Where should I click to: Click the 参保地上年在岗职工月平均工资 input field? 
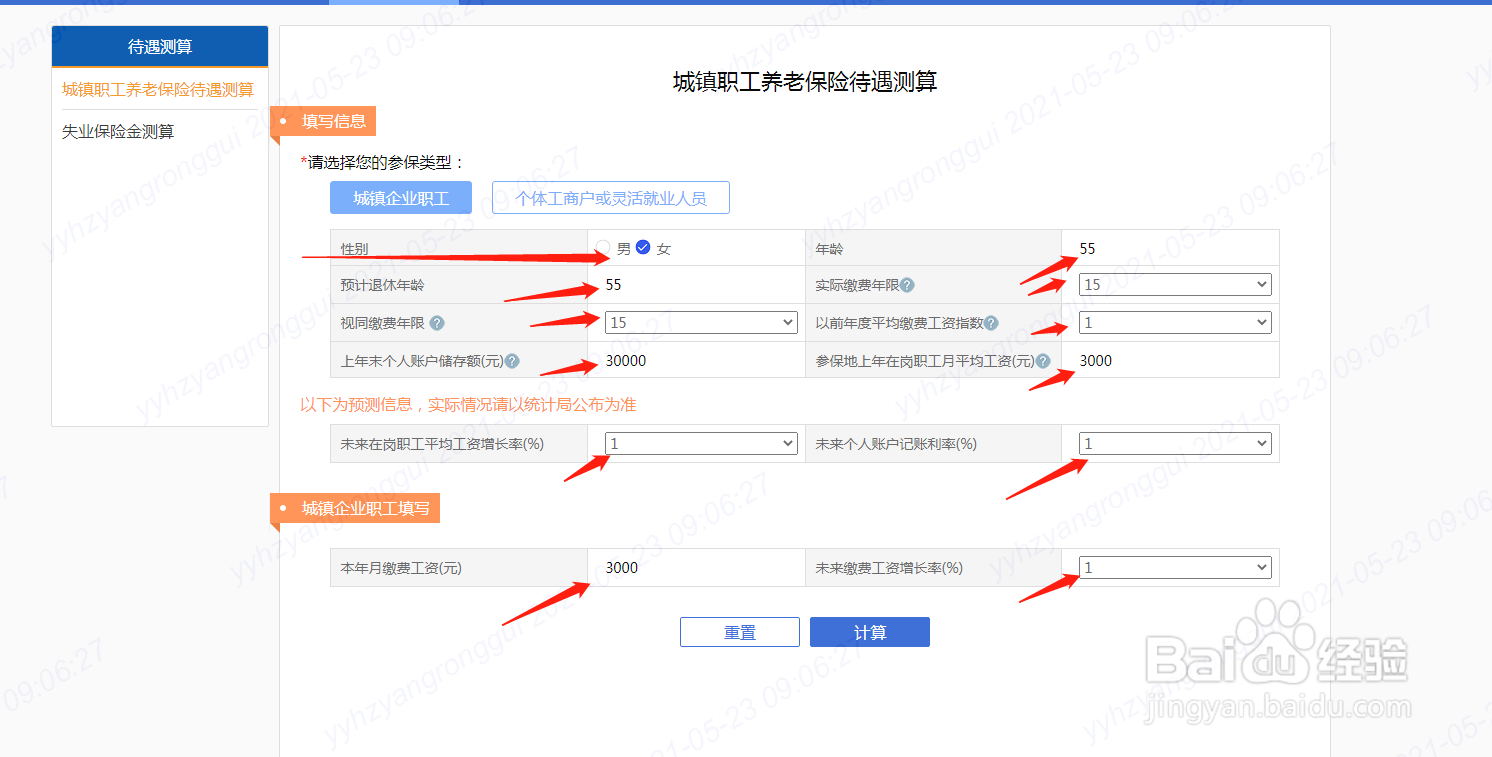[1171, 361]
